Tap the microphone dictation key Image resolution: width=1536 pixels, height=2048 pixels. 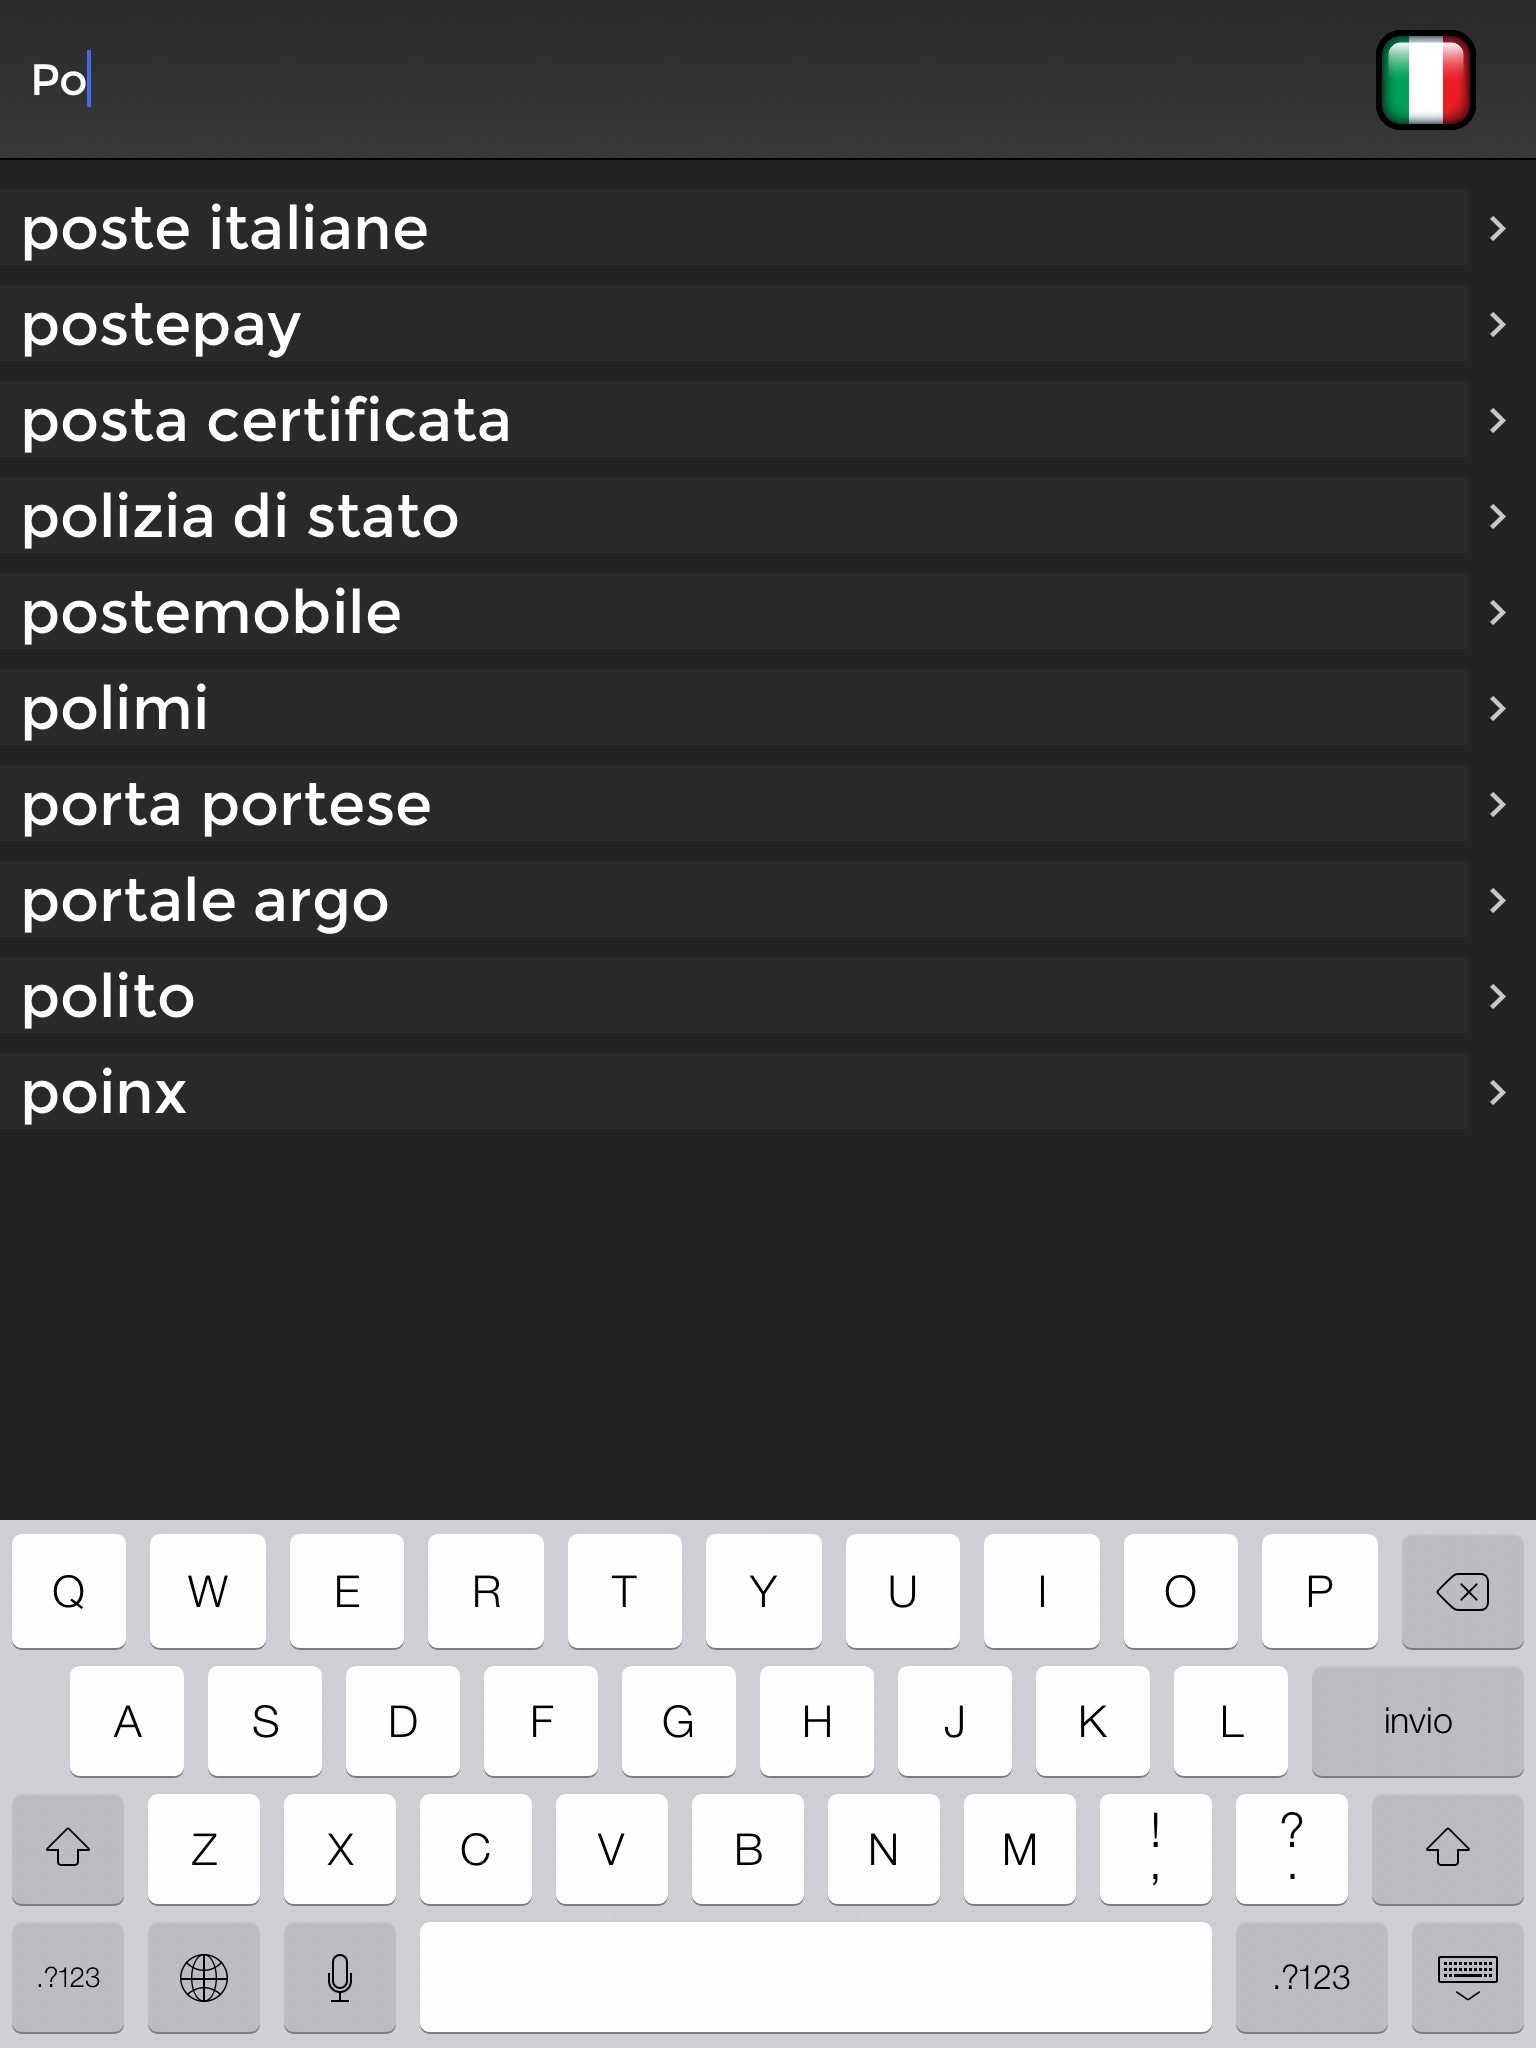[x=340, y=1976]
